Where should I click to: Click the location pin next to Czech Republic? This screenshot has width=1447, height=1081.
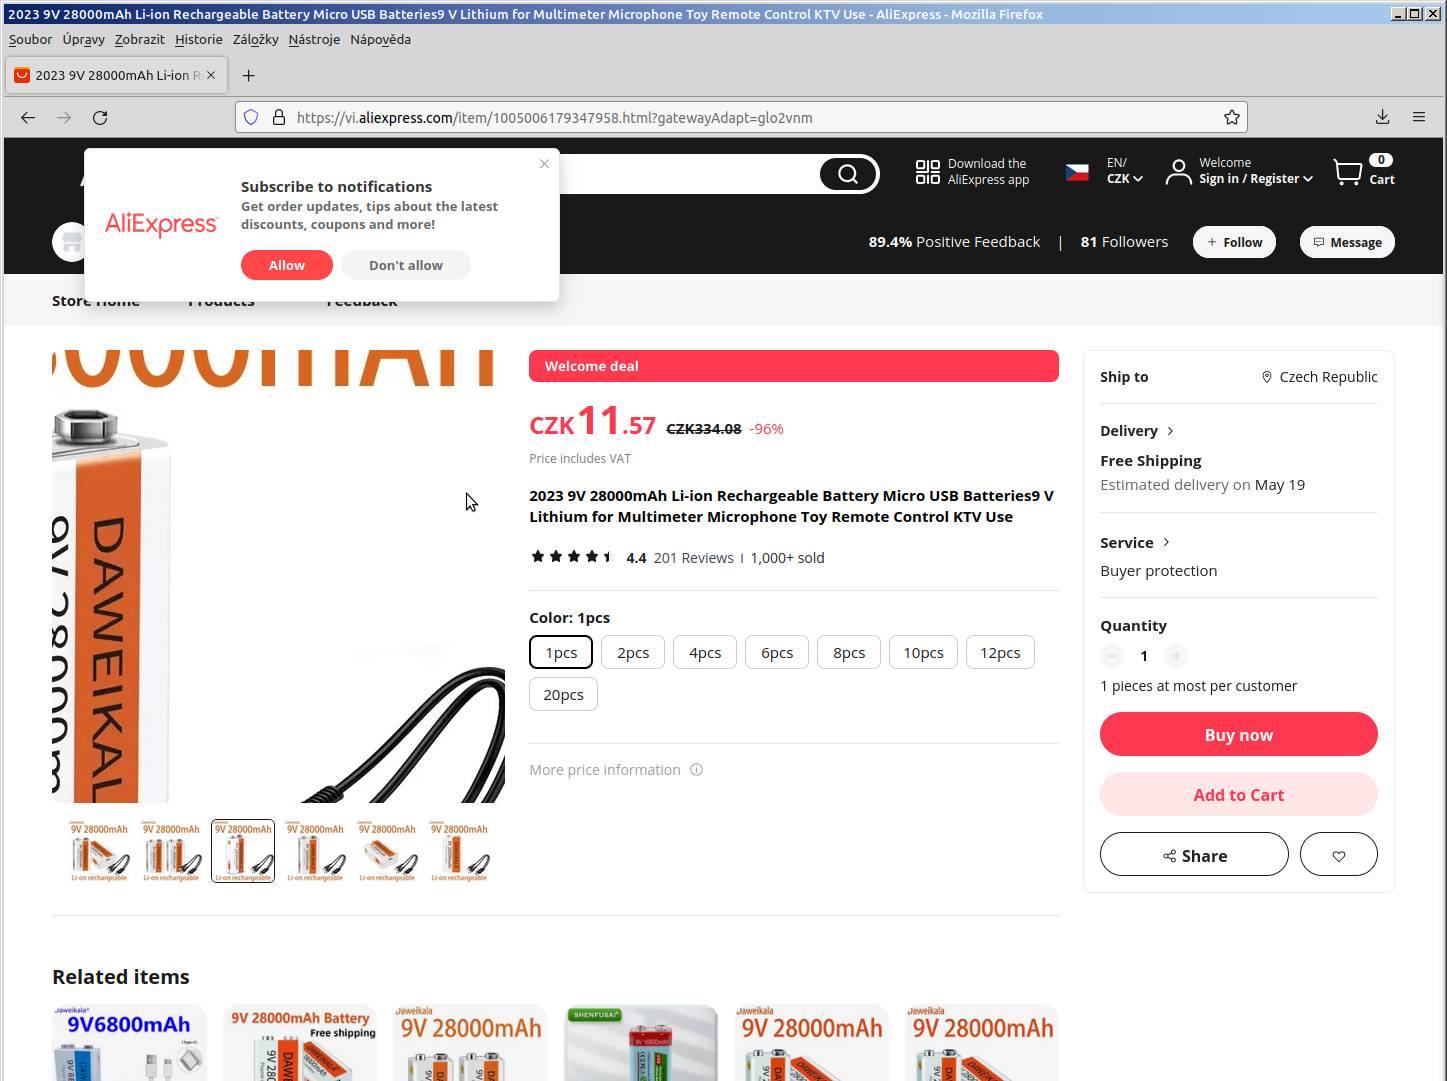[x=1267, y=377]
